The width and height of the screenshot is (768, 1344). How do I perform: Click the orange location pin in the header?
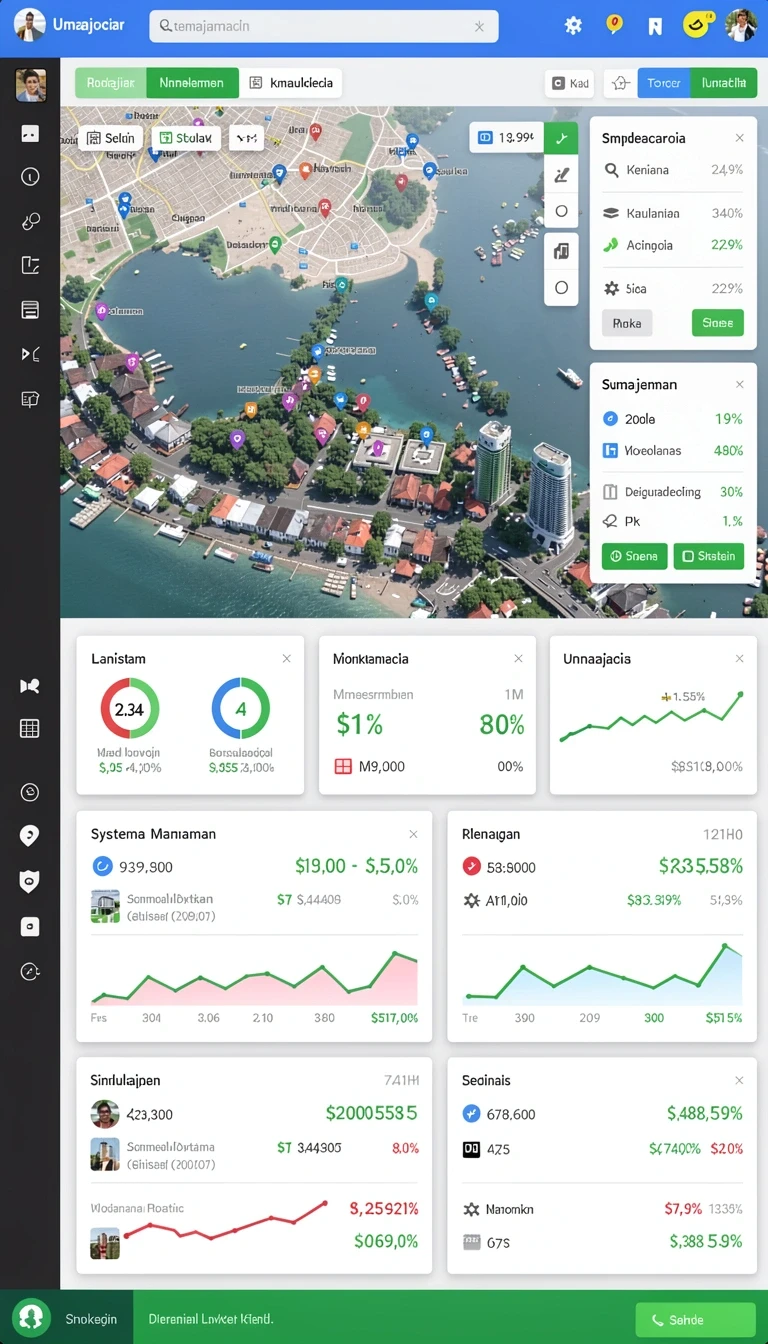(615, 24)
